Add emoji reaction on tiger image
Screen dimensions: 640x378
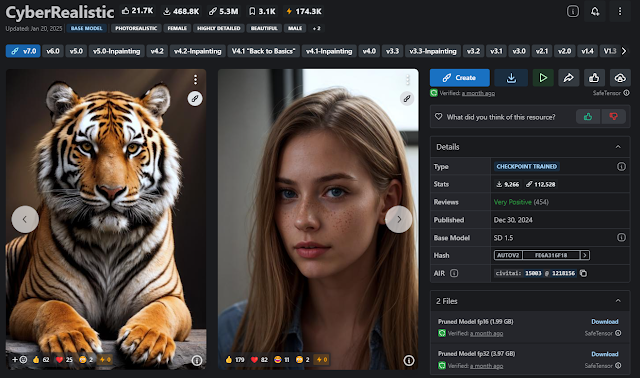[19, 360]
